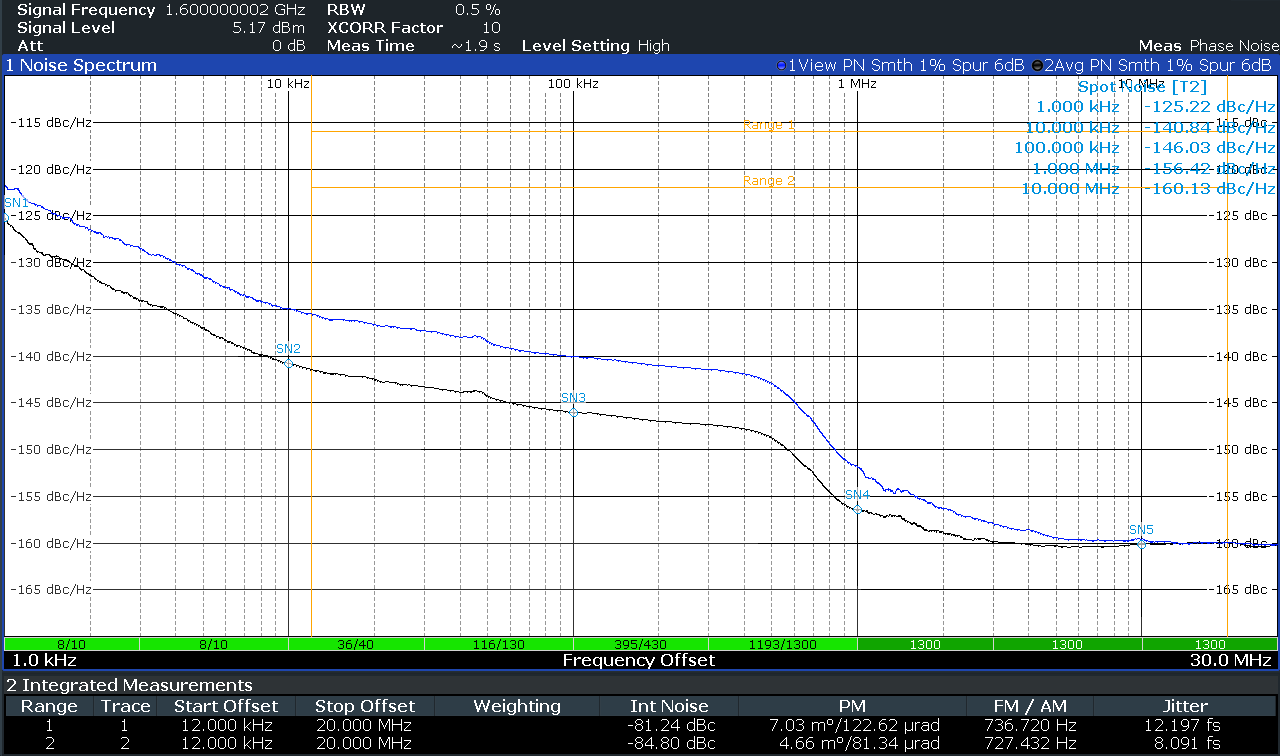Open the Level Setting High field
Viewport: 1280px width, 756px height.
tap(596, 46)
